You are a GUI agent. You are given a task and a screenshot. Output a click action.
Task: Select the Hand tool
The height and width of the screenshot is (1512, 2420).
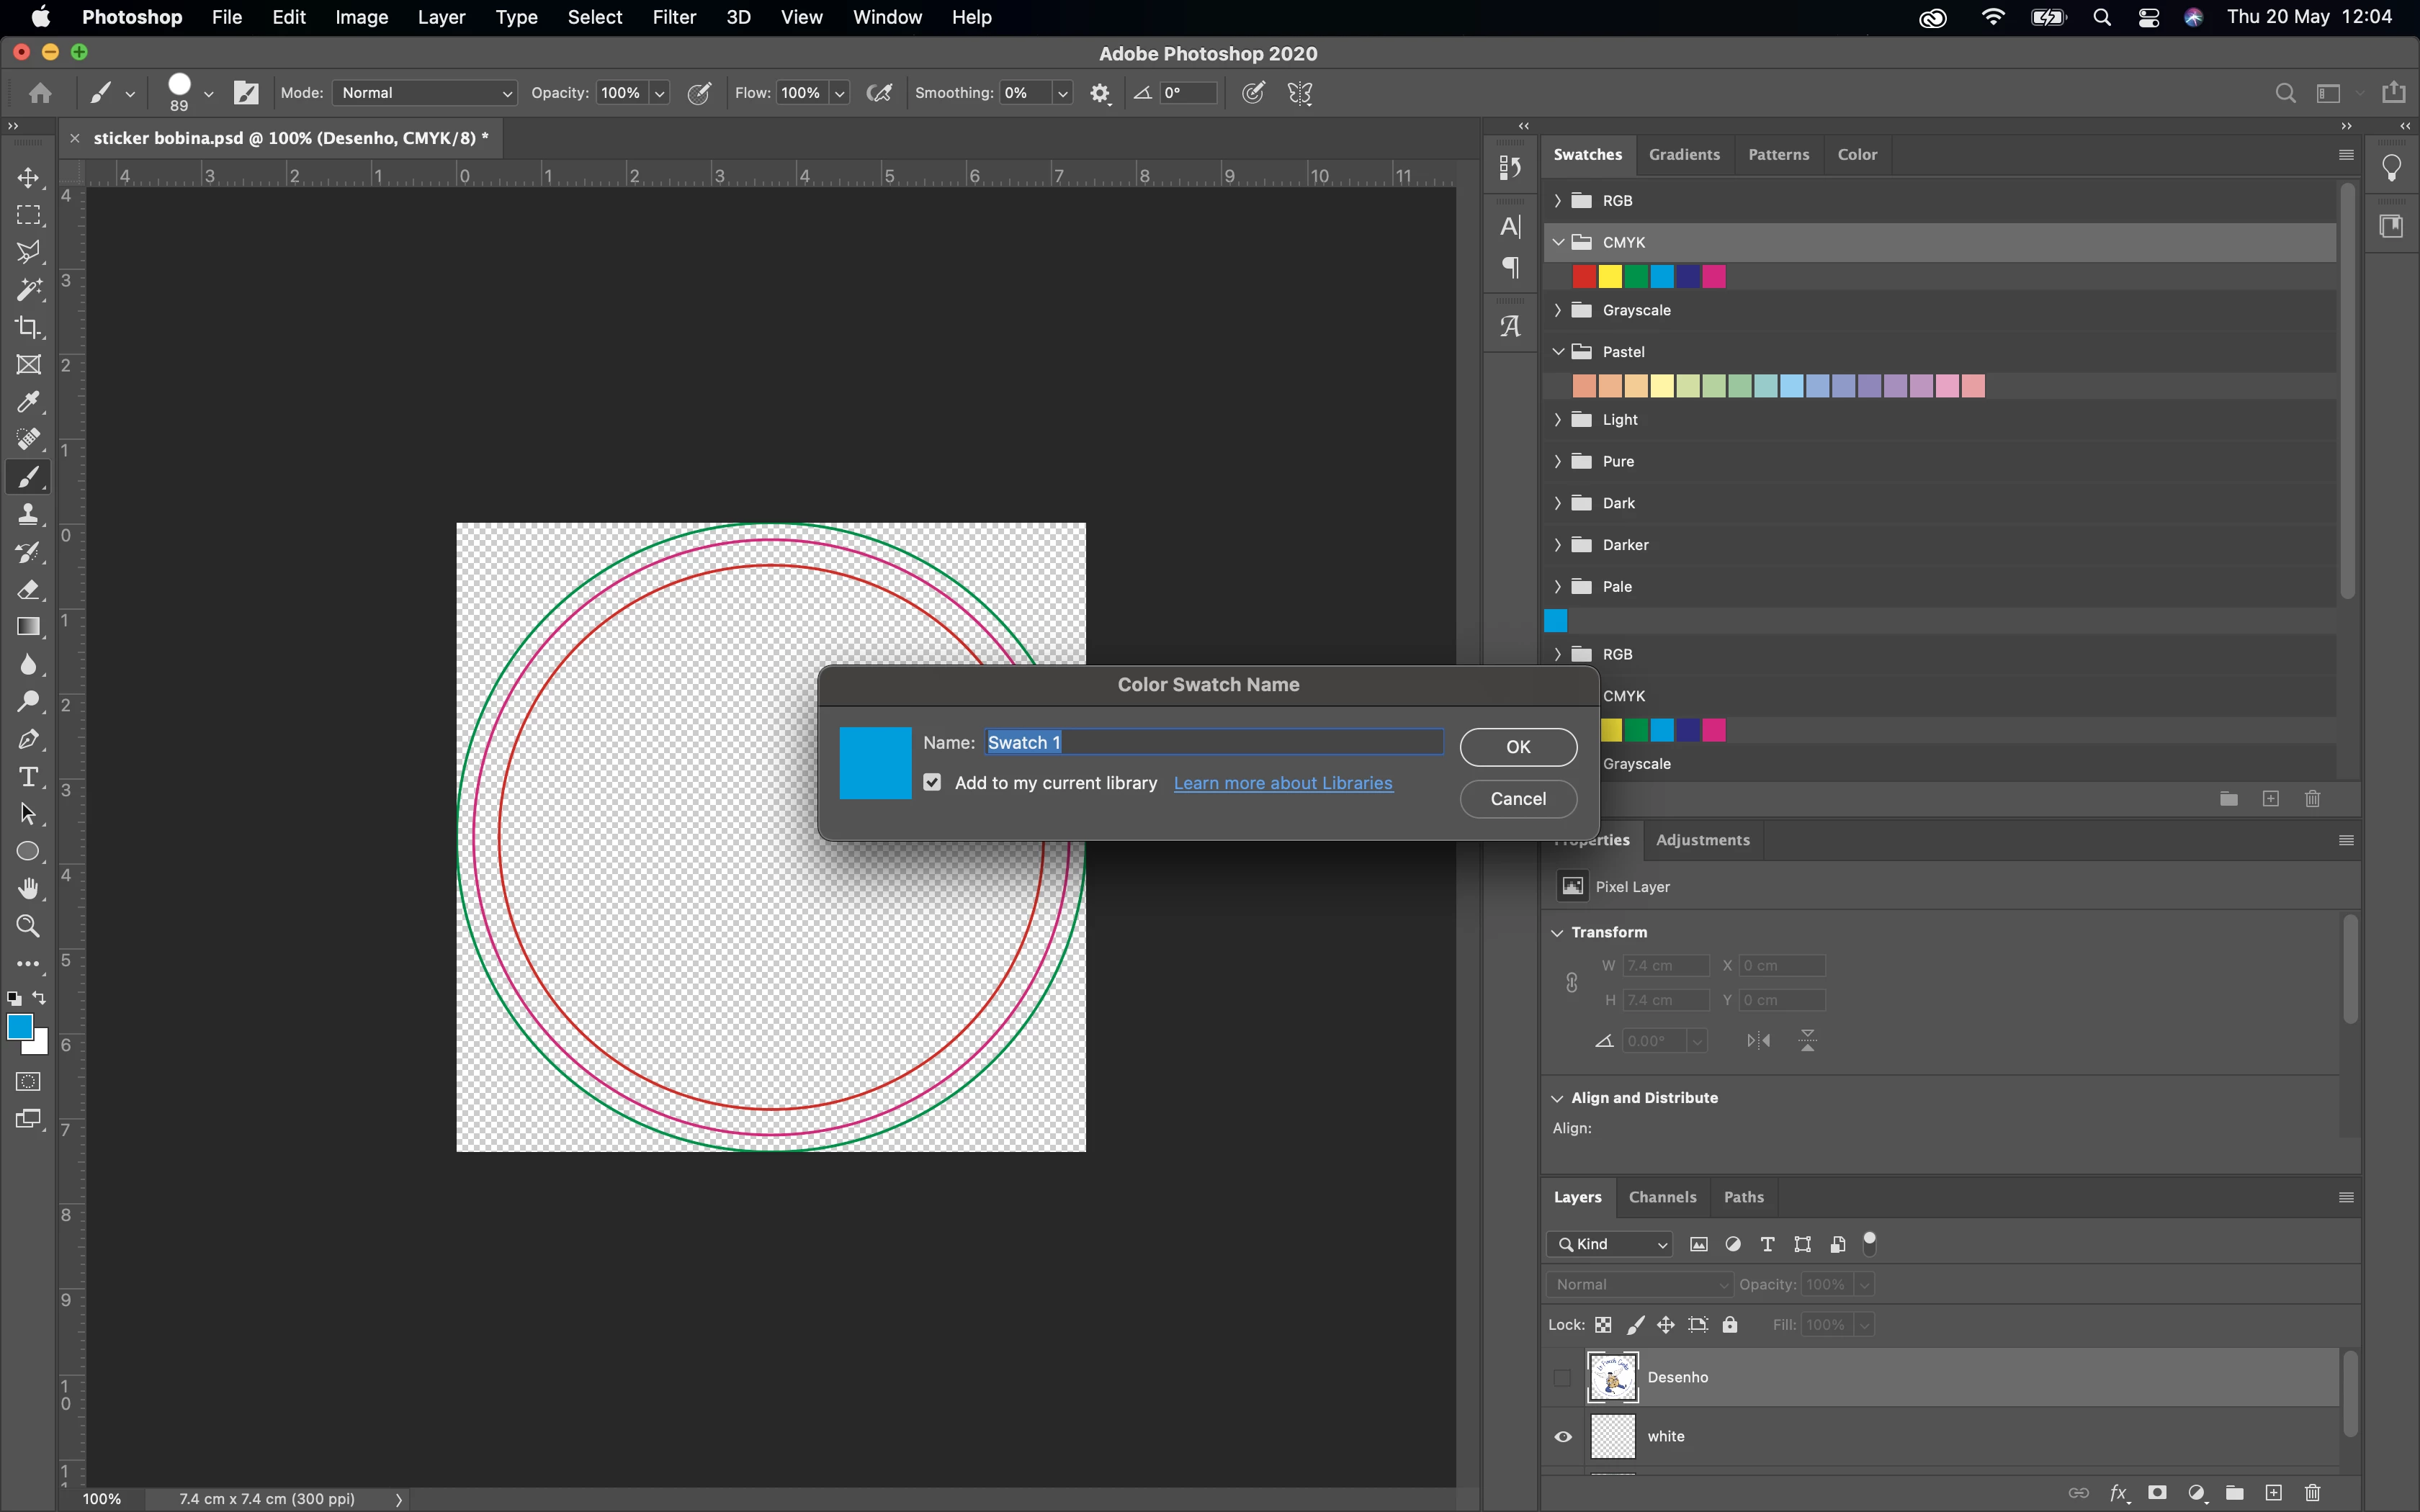28,888
